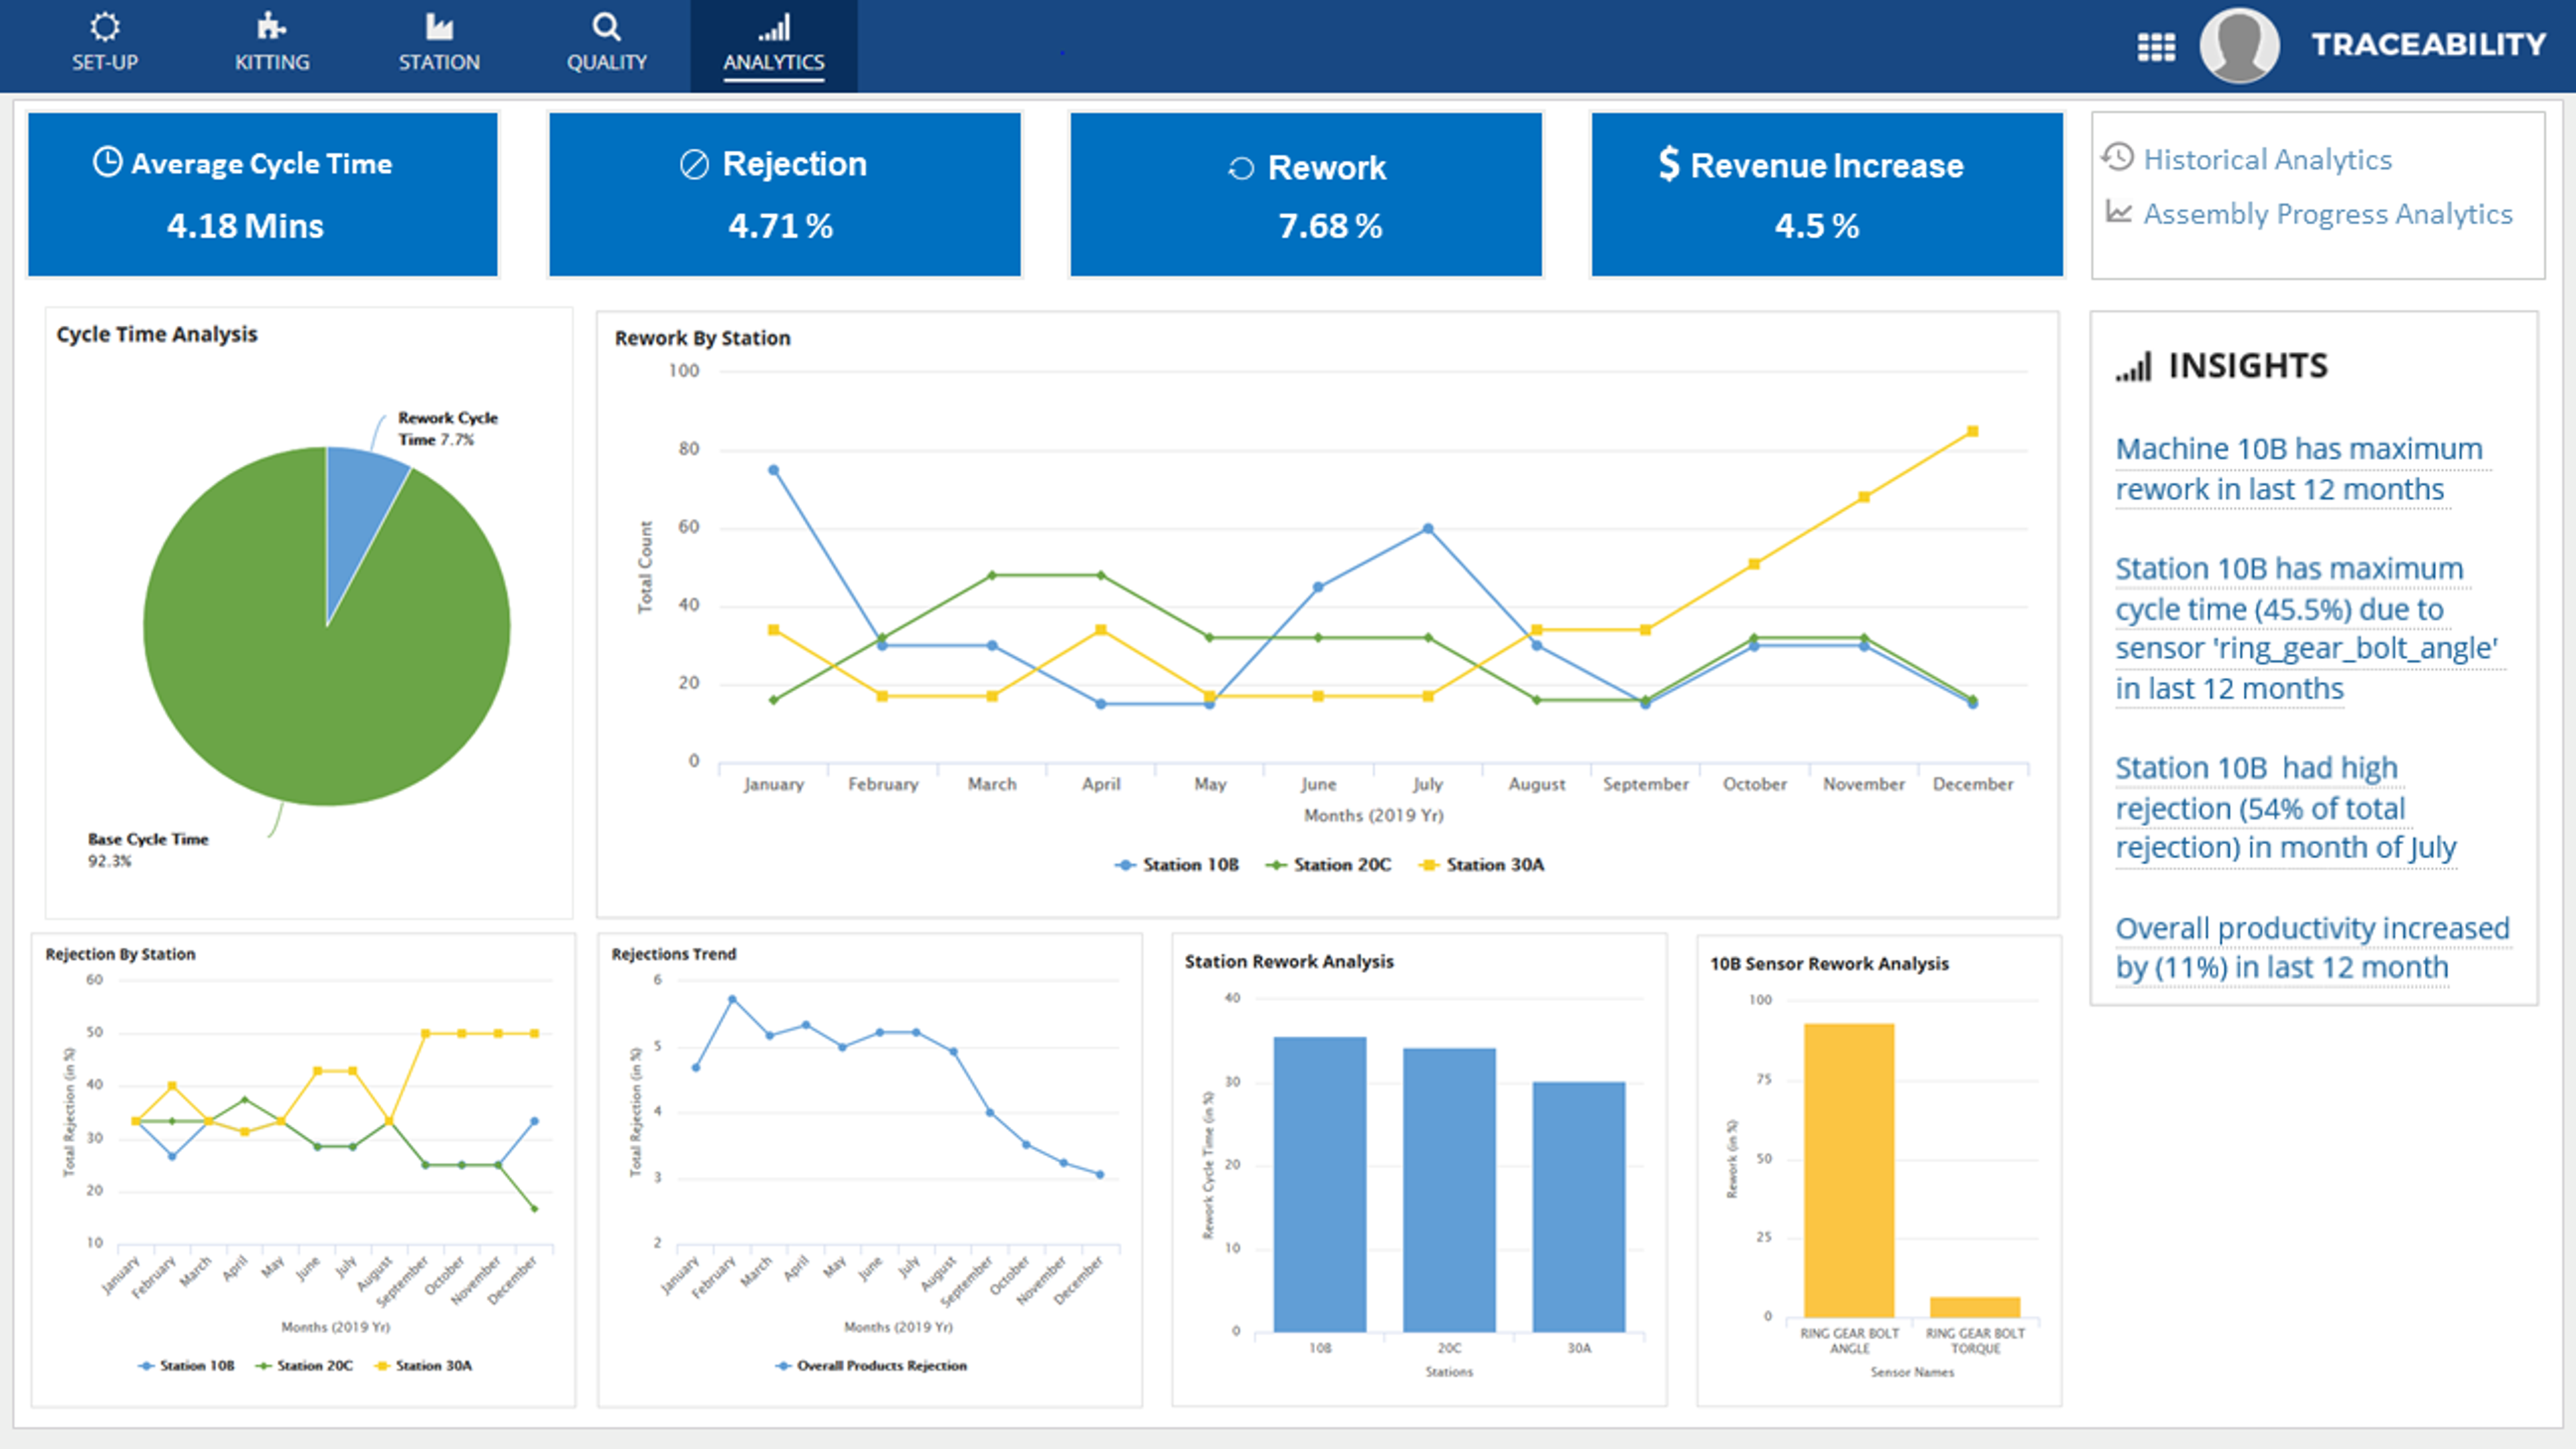Toggle Station 20C in Rejection By Station legend
Image resolution: width=2576 pixels, height=1449 pixels.
tap(304, 1366)
